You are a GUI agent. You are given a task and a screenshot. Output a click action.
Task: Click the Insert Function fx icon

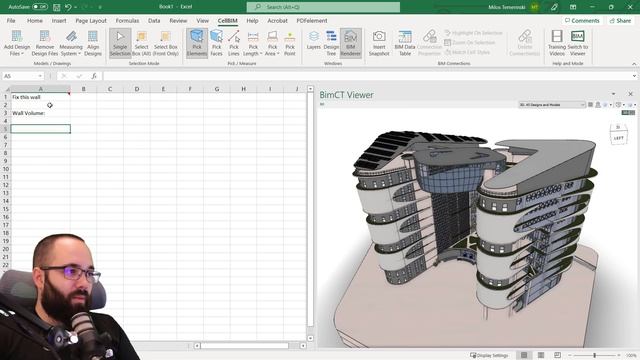point(94,76)
